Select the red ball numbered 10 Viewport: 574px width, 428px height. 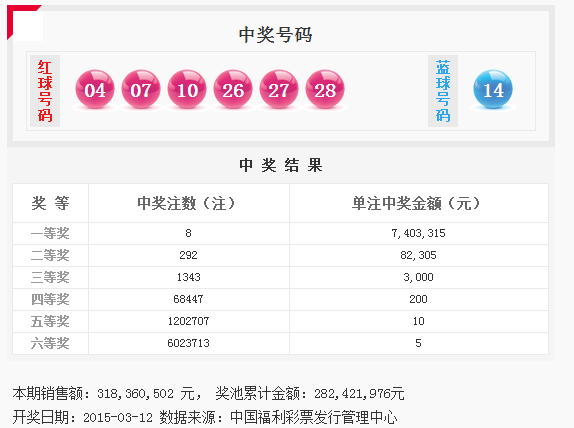[187, 89]
